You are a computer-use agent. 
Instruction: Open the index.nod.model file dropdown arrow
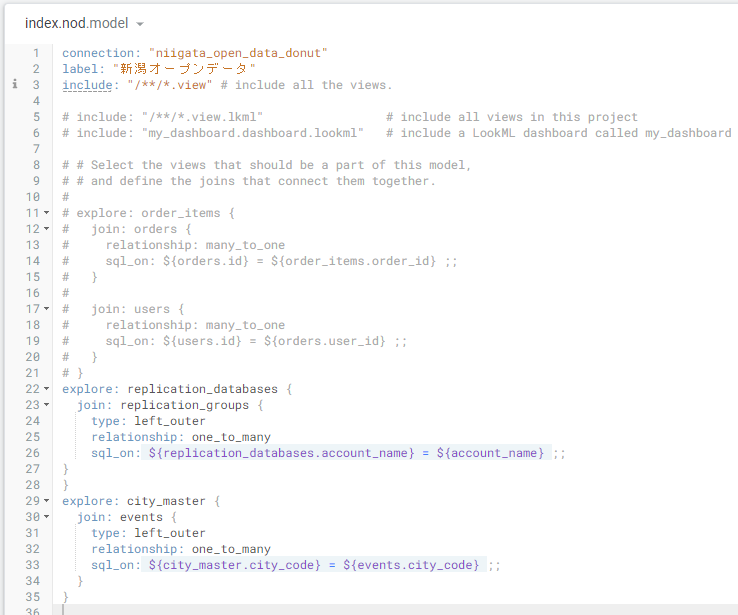(x=140, y=24)
